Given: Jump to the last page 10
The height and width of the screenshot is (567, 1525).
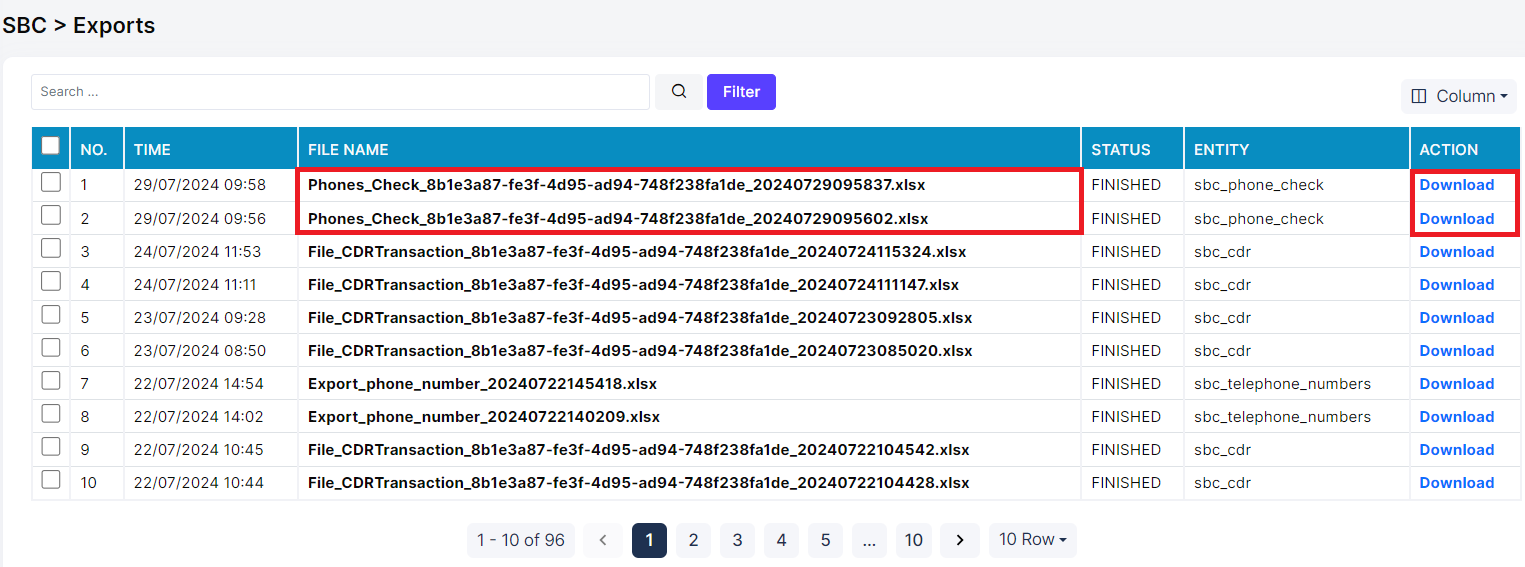Looking at the screenshot, I should (x=914, y=540).
